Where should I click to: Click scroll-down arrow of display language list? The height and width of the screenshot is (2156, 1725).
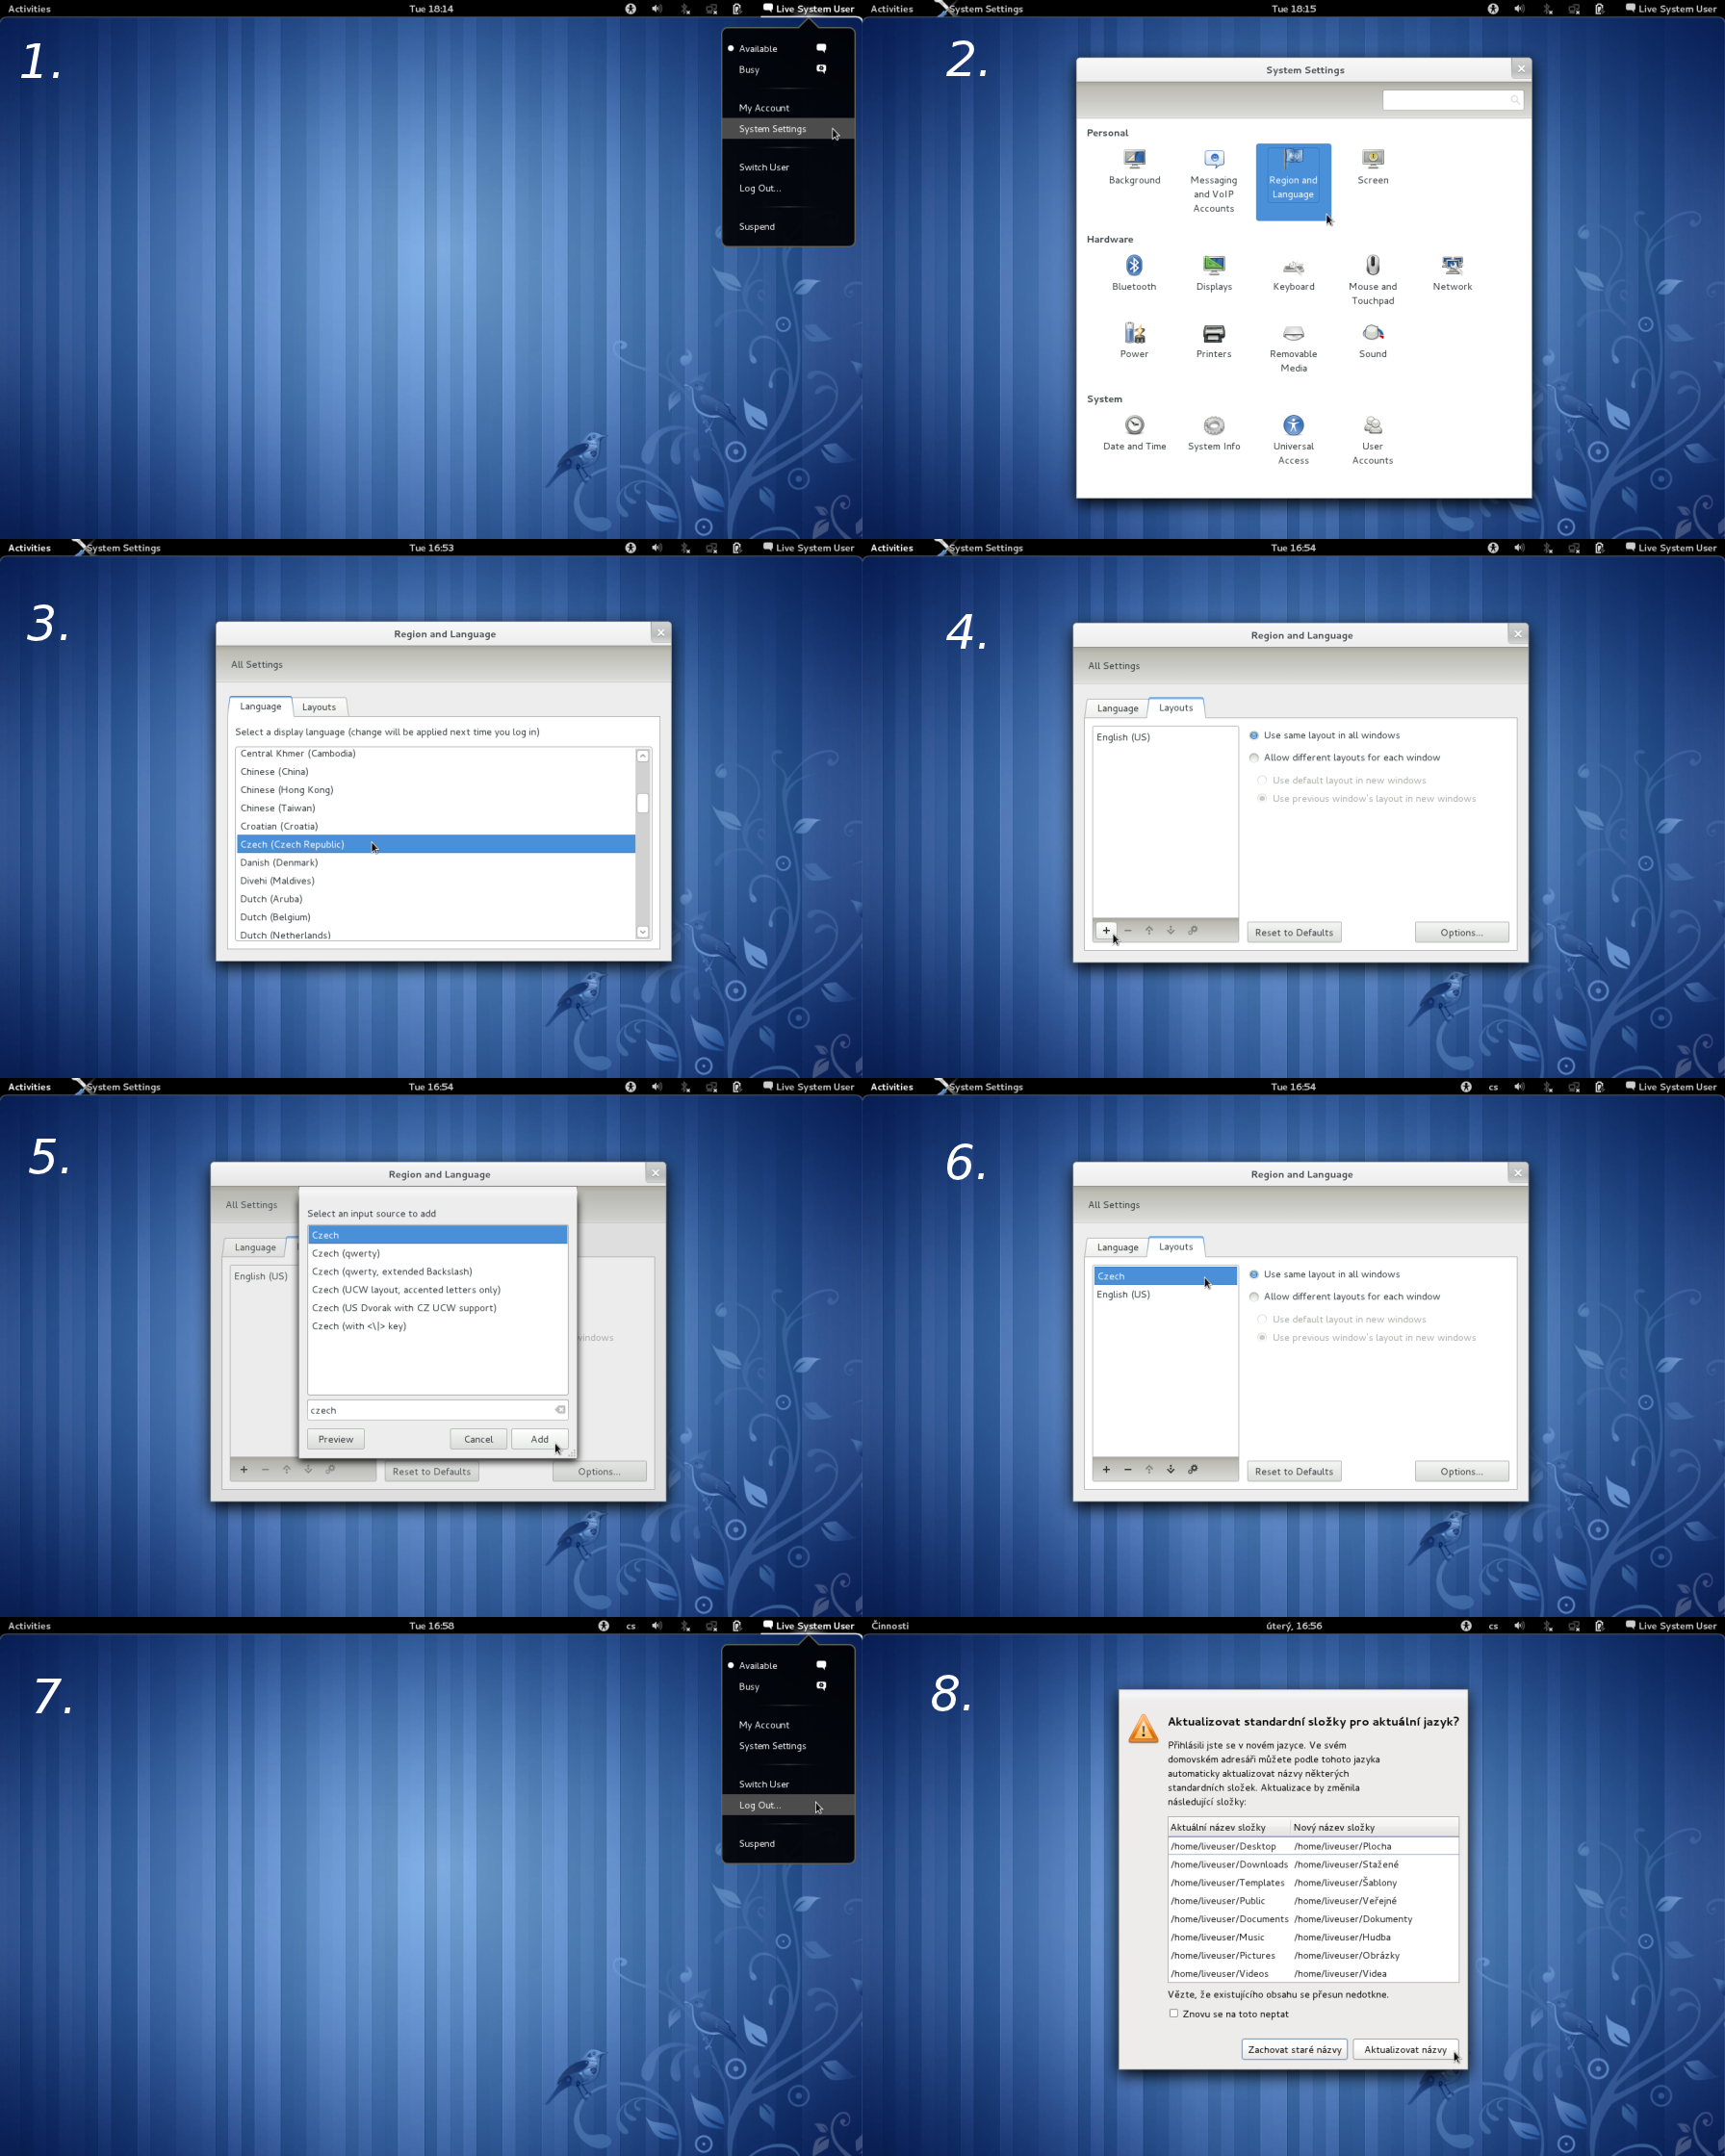click(642, 931)
